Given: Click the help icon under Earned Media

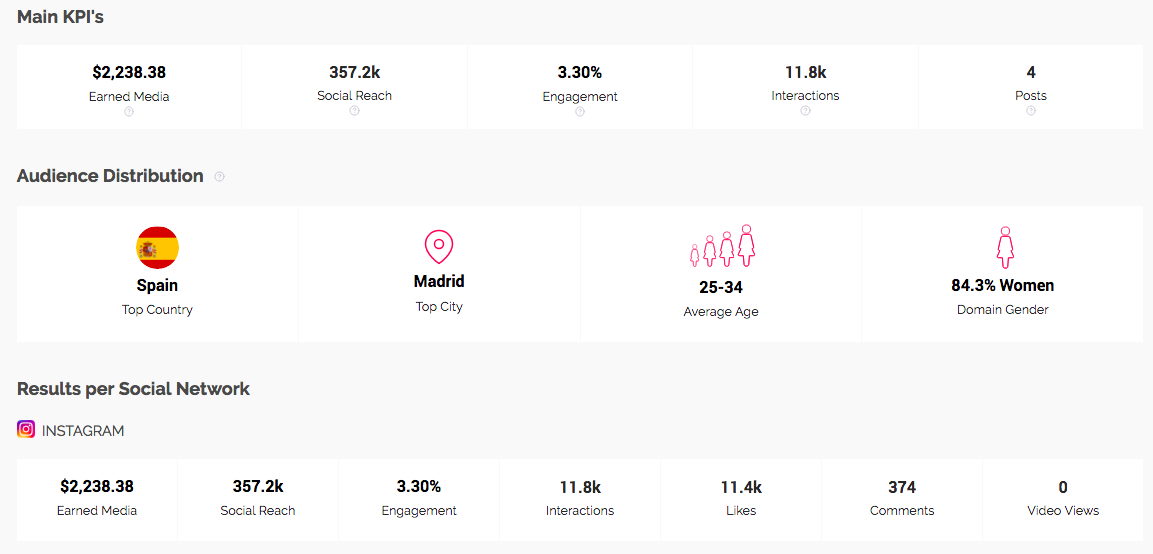Looking at the screenshot, I should [x=129, y=112].
